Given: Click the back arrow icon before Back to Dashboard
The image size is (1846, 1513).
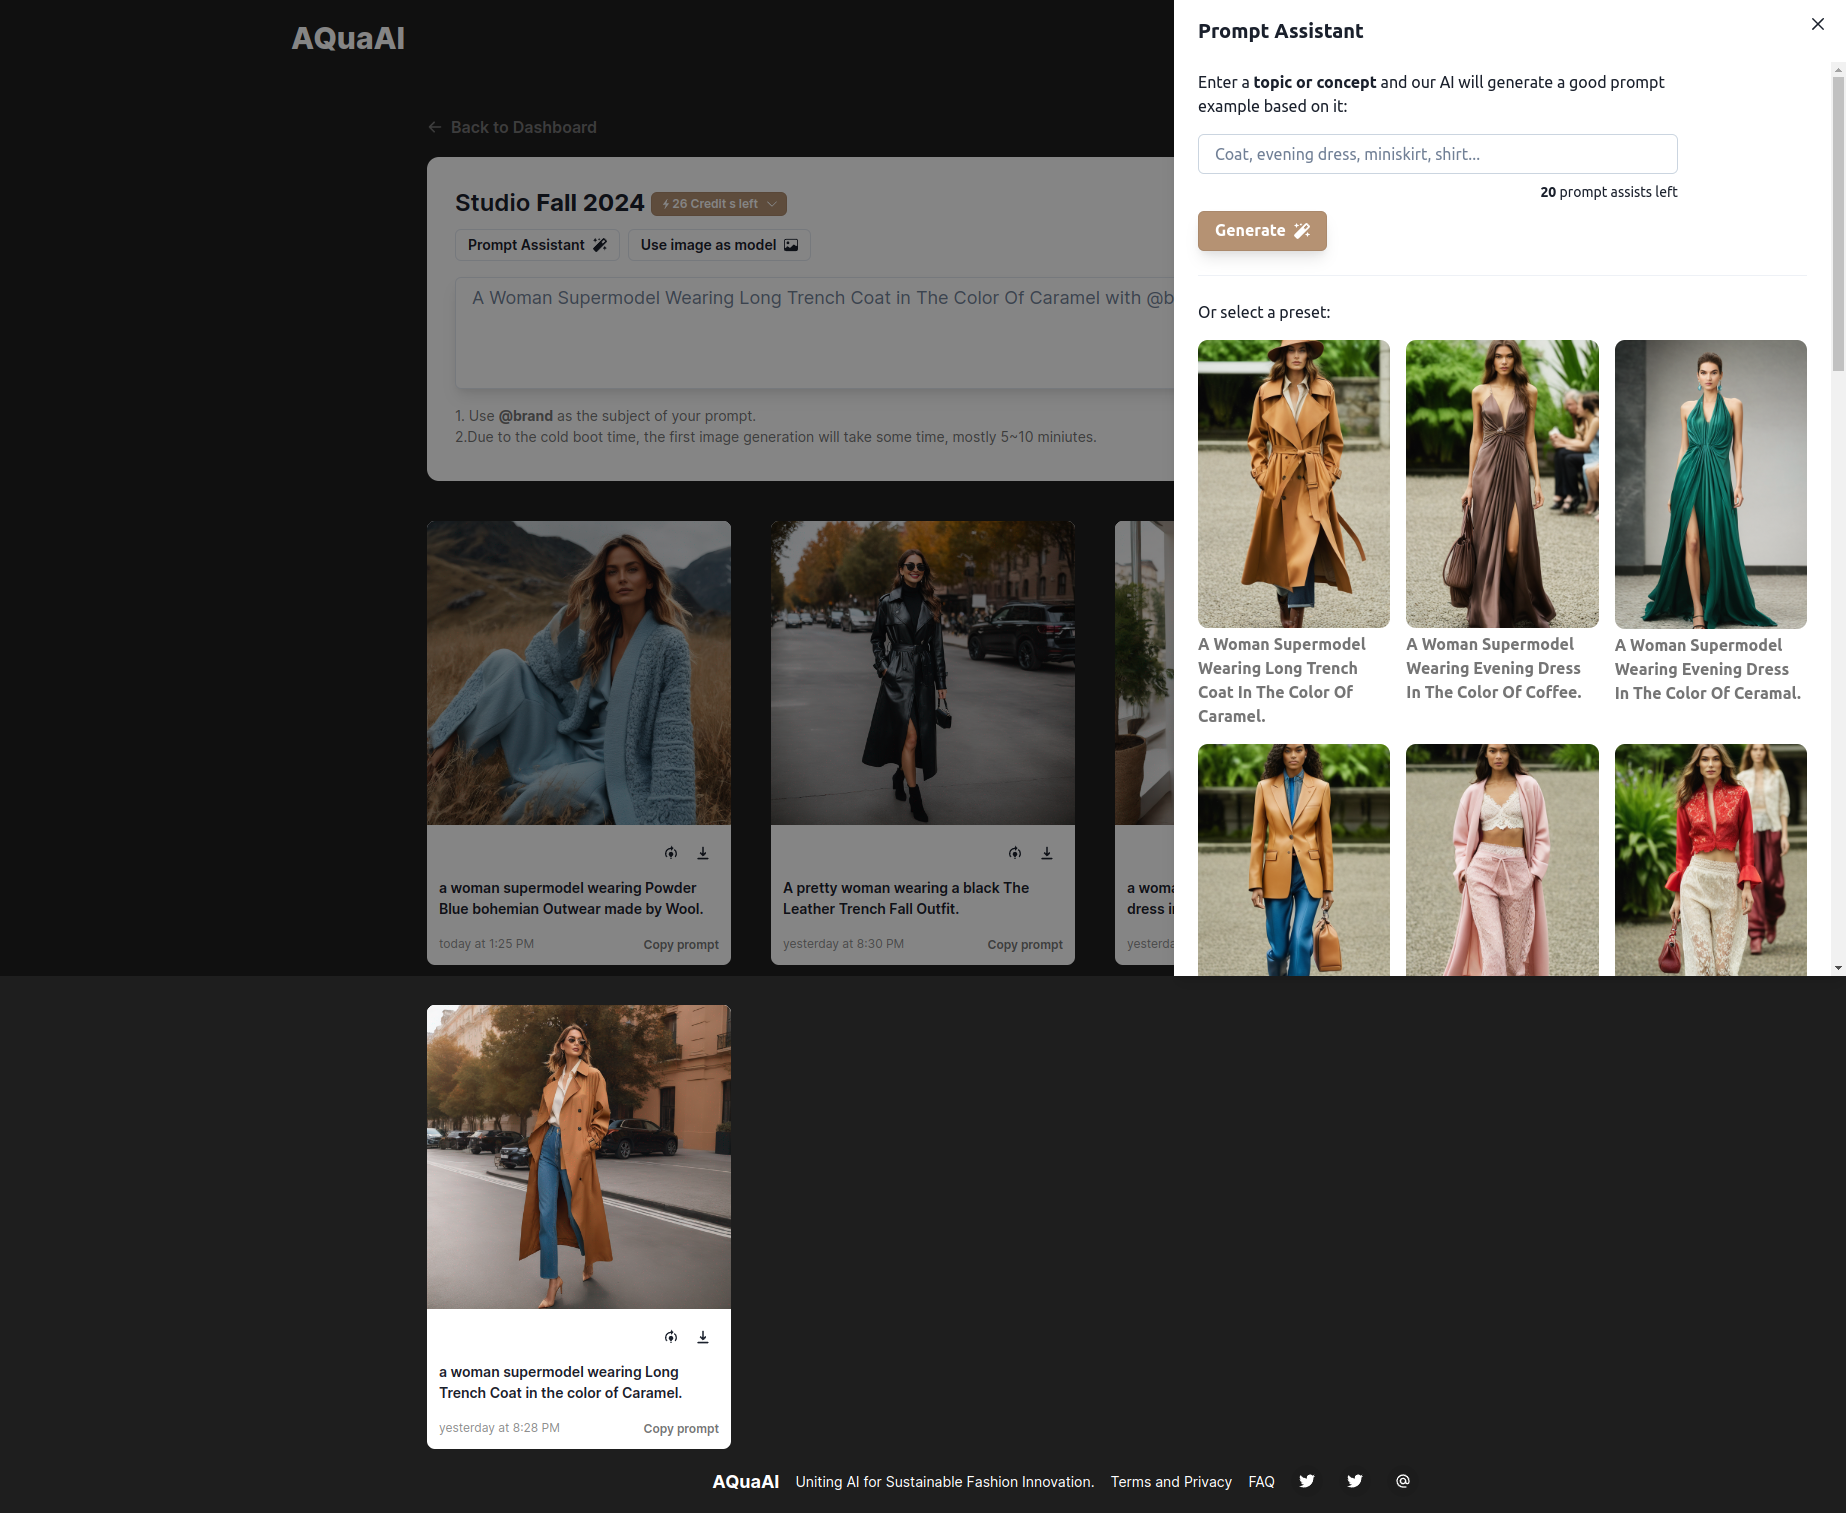Looking at the screenshot, I should [435, 127].
